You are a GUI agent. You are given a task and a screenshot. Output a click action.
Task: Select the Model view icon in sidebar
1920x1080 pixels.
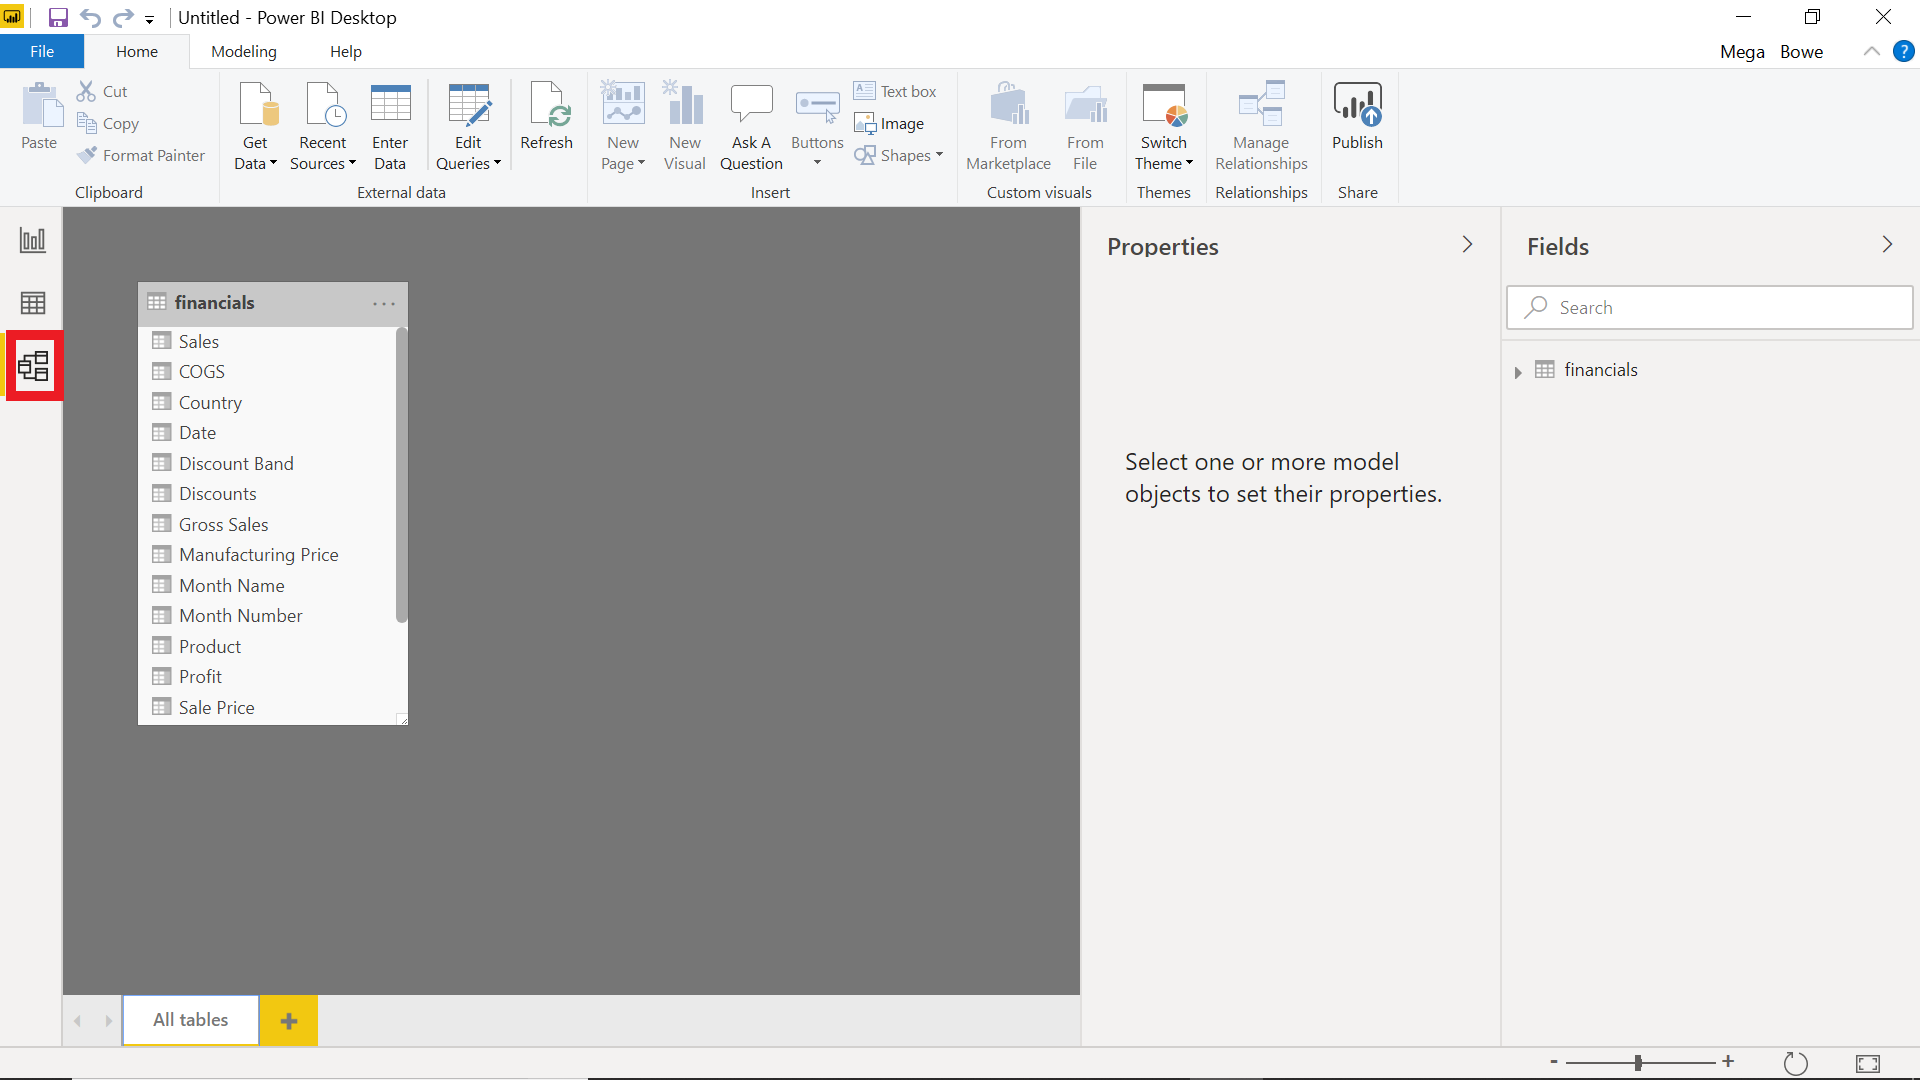(x=33, y=366)
